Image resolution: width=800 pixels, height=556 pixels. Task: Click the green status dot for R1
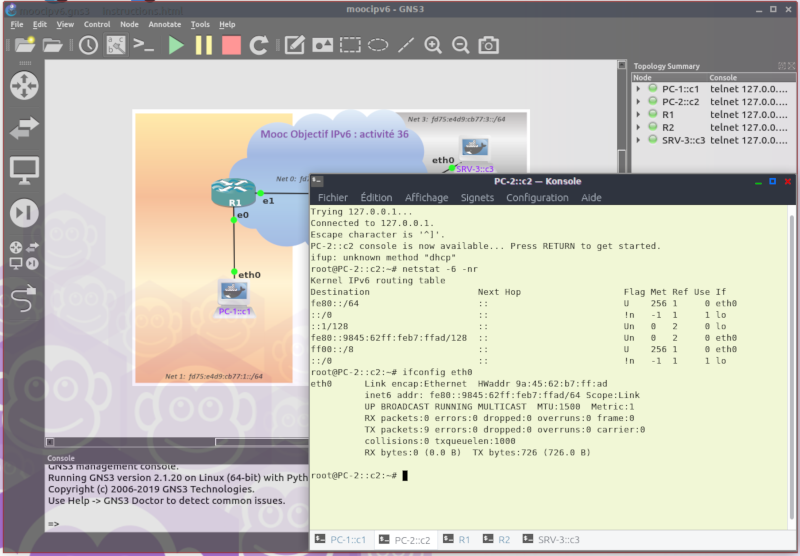(653, 114)
